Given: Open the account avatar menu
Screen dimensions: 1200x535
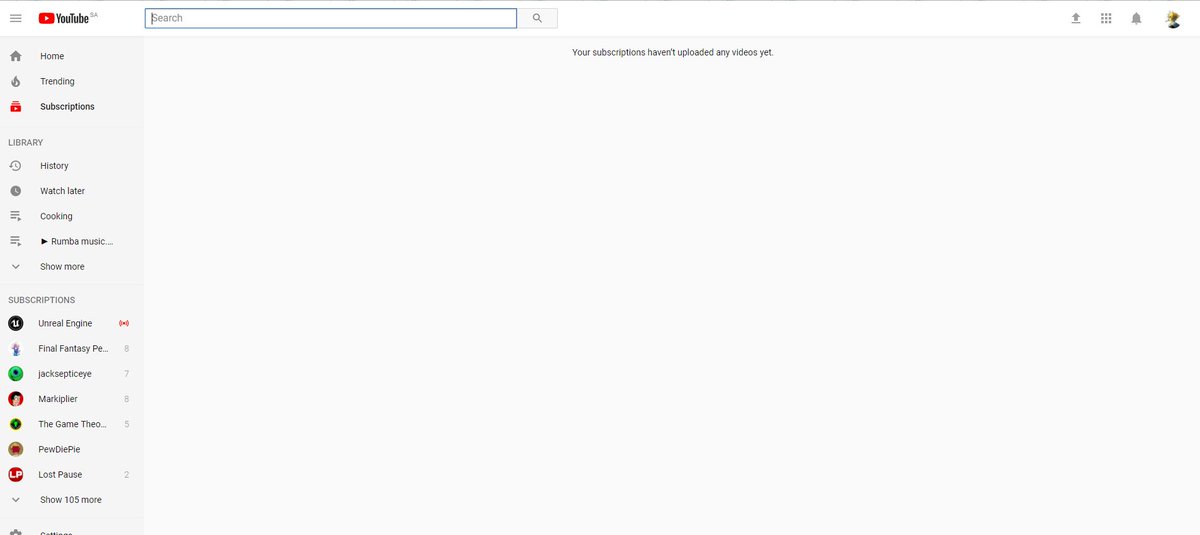Looking at the screenshot, I should [1173, 18].
